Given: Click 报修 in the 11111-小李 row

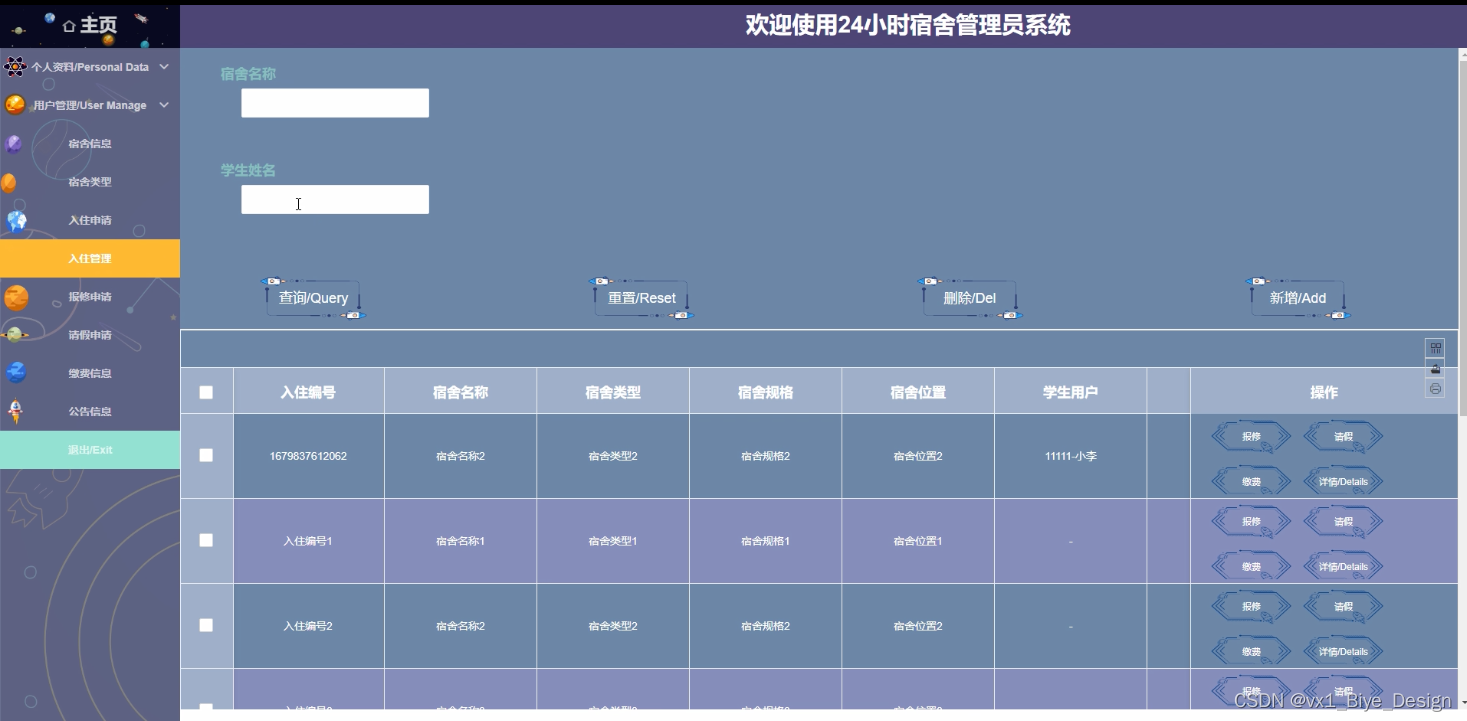Looking at the screenshot, I should [x=1251, y=437].
